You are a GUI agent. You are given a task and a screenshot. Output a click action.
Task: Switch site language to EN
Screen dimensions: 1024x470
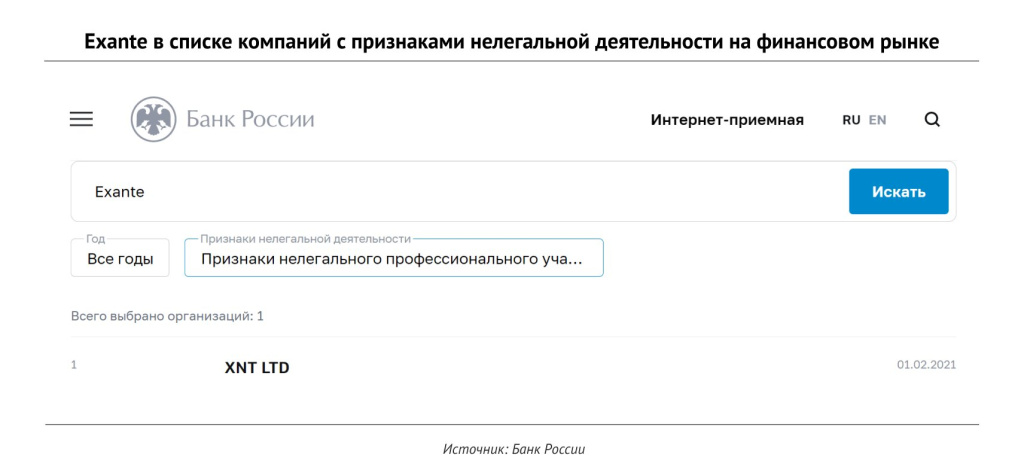coord(877,120)
